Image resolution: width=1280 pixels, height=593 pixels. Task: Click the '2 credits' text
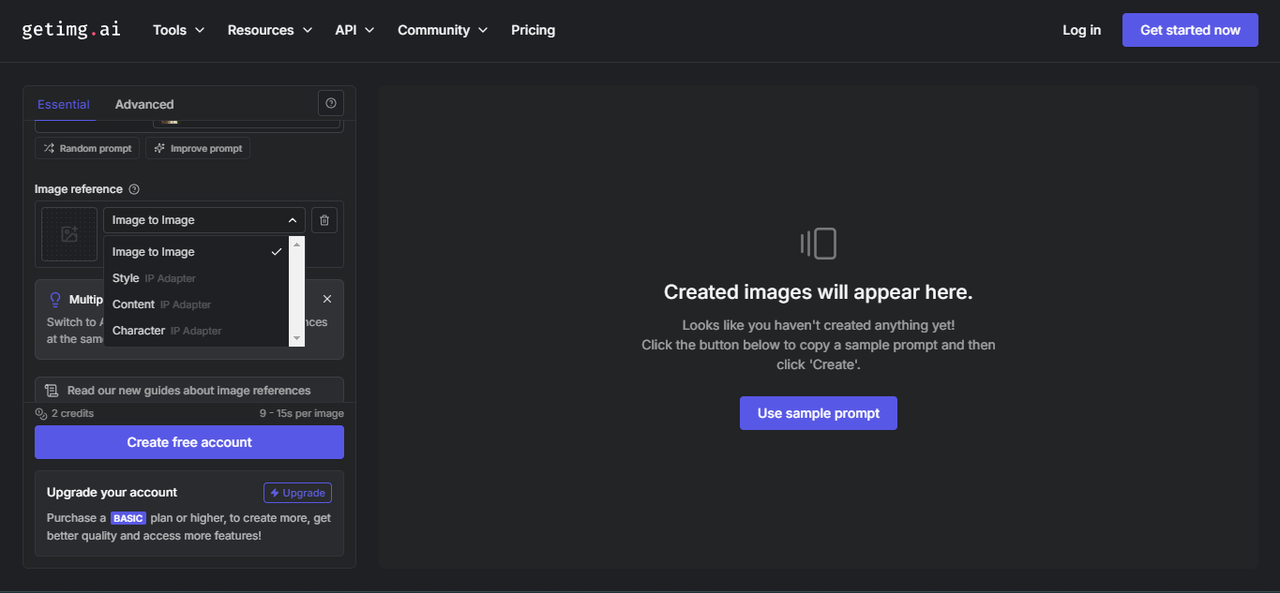(x=73, y=413)
